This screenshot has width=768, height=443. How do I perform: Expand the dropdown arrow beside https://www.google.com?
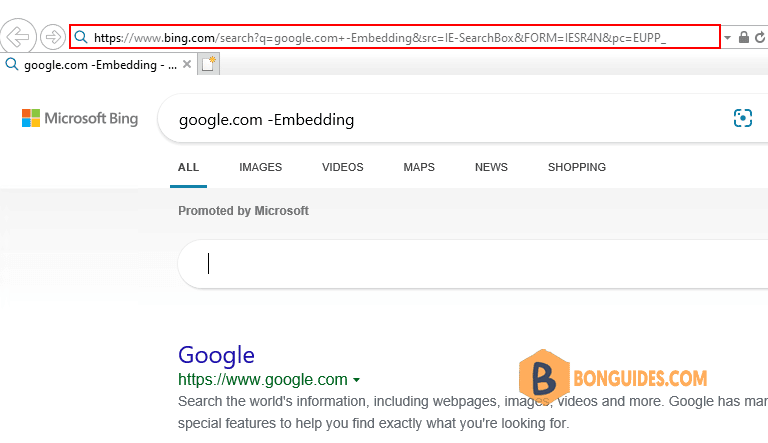pyautogui.click(x=357, y=380)
